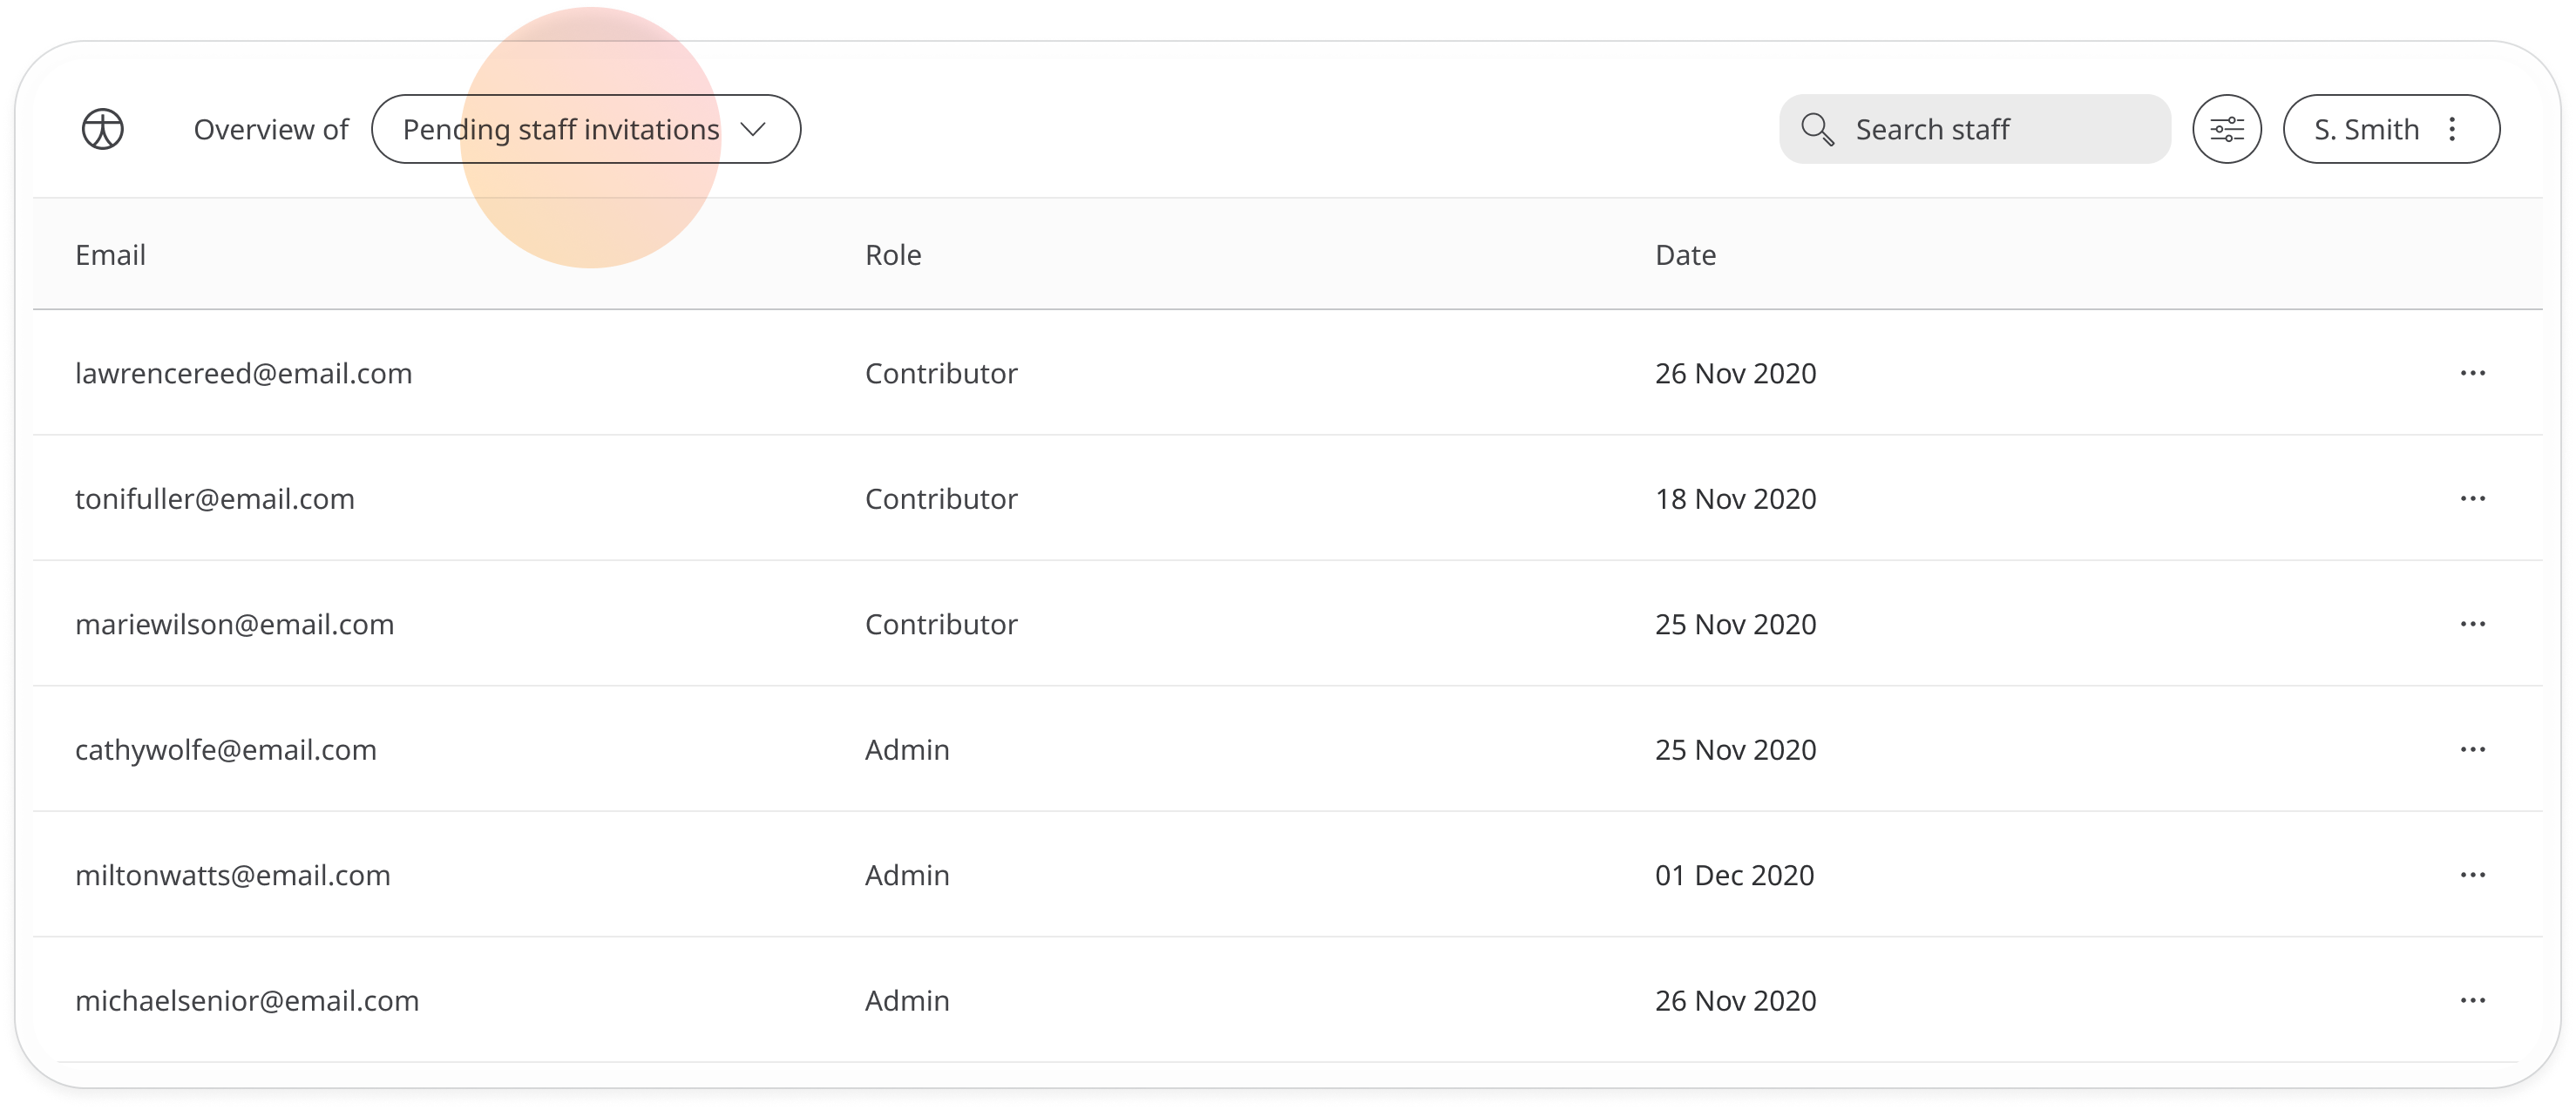Click inside the Search staff field
This screenshot has height=1110, width=2576.
tap(1971, 130)
